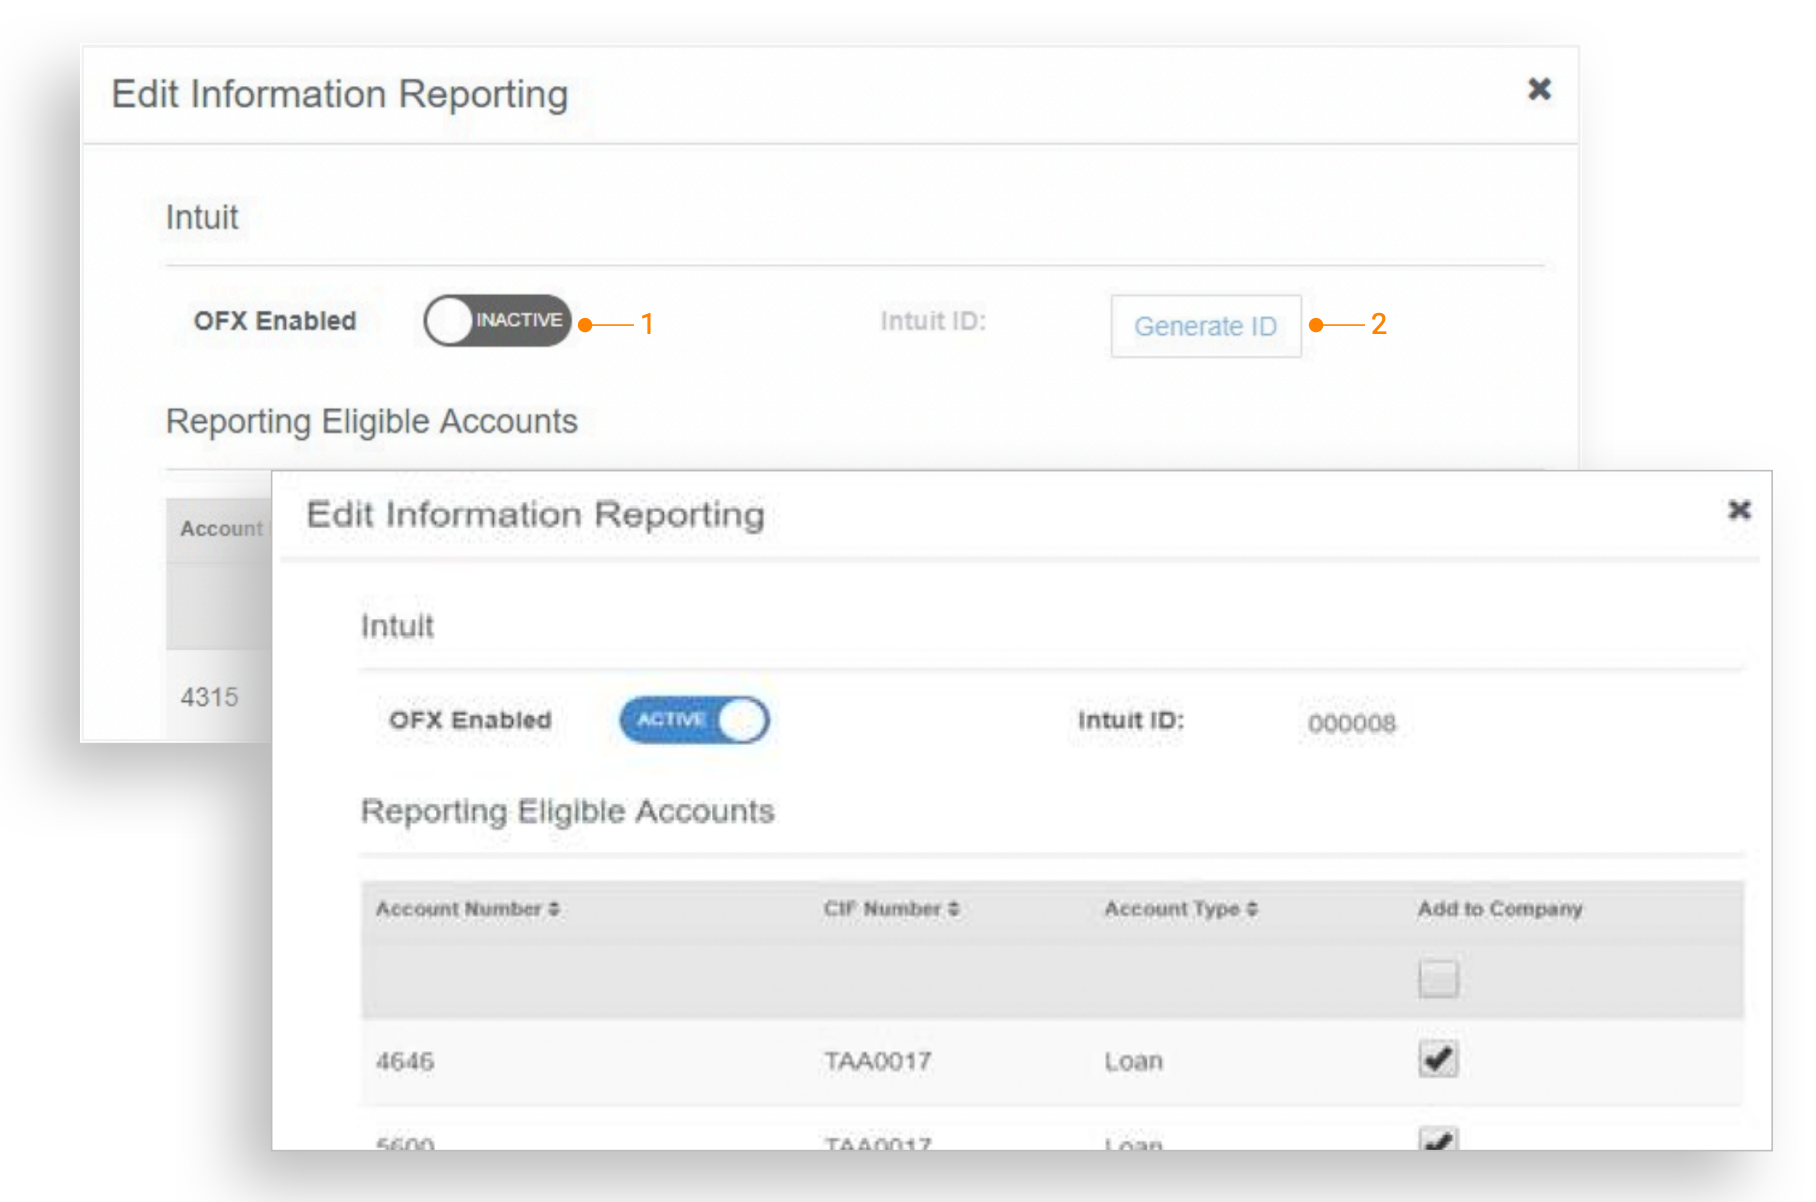Sort by the Account Type sort arrows
Screen dimensions: 1816x1202
1252,909
